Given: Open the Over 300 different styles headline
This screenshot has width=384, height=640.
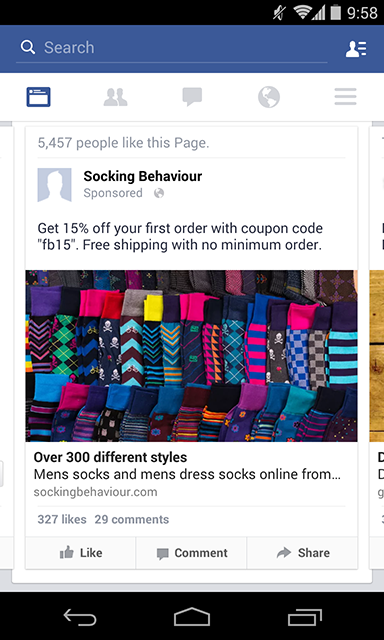Looking at the screenshot, I should pos(110,457).
